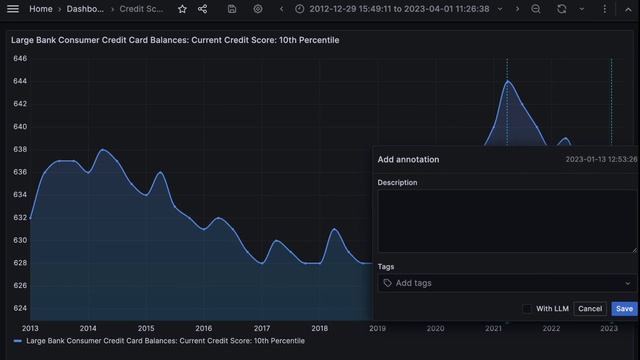
Task: Click the 2021 annotation marker line
Action: tap(507, 102)
